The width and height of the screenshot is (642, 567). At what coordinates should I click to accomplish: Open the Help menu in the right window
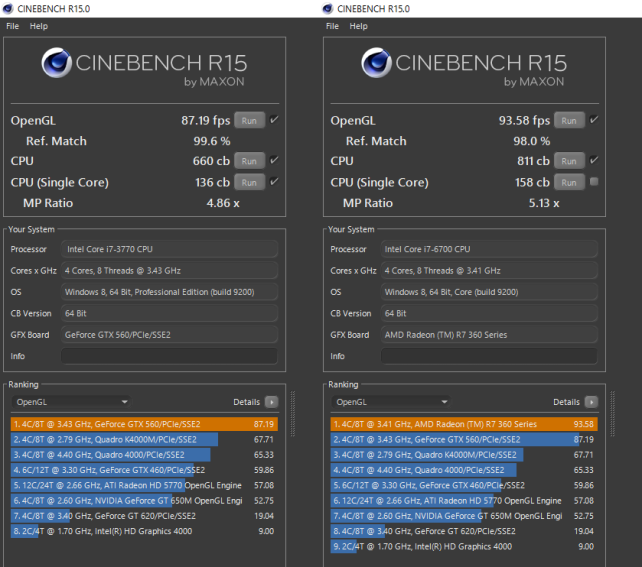coord(359,26)
